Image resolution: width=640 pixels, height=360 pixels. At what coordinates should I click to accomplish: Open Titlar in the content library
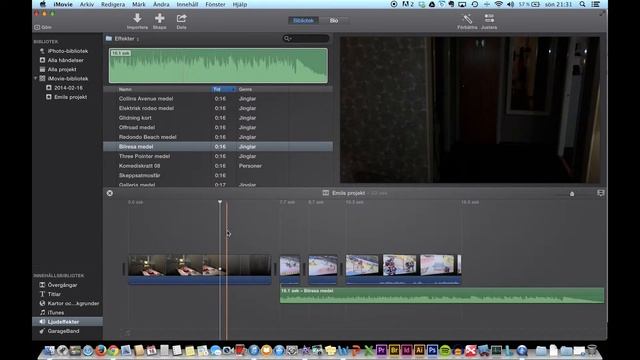pos(54,294)
